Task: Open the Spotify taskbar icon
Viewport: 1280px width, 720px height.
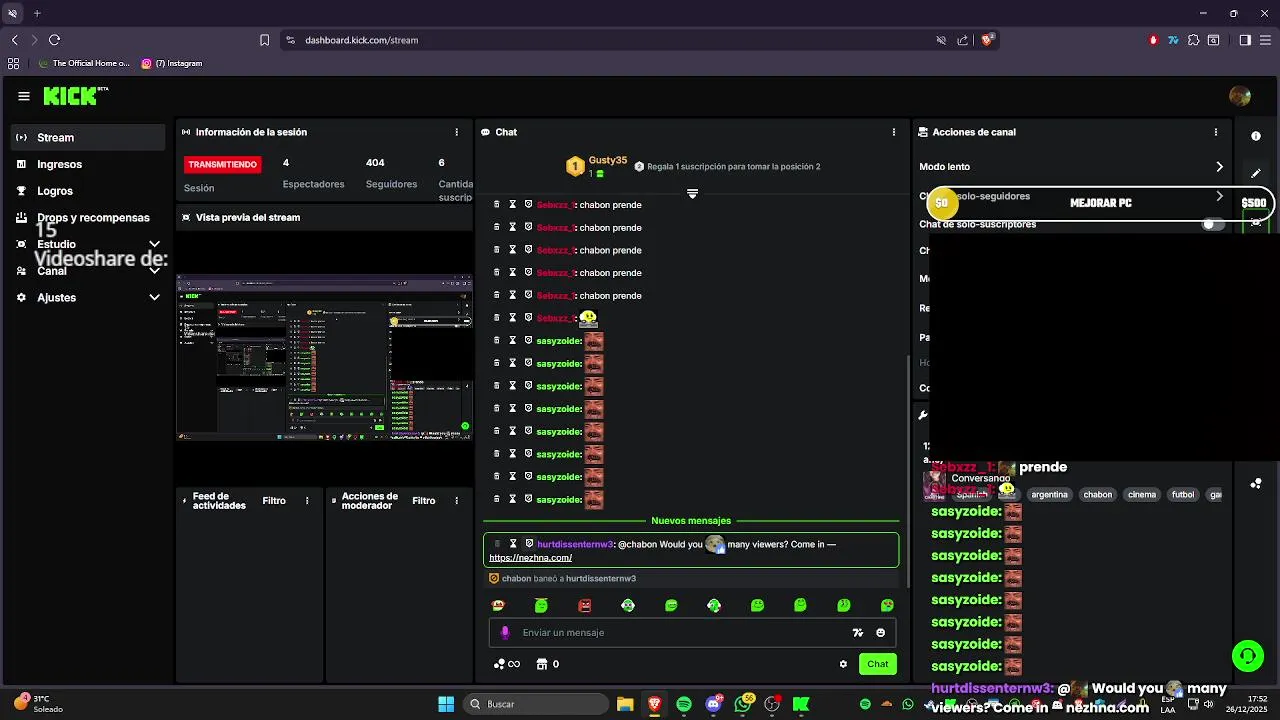Action: coord(684,704)
